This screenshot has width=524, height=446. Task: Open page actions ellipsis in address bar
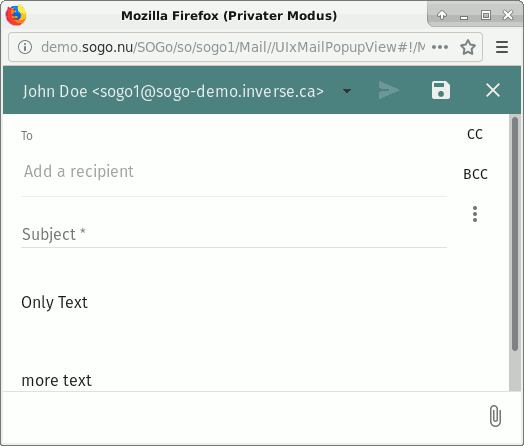click(x=440, y=47)
